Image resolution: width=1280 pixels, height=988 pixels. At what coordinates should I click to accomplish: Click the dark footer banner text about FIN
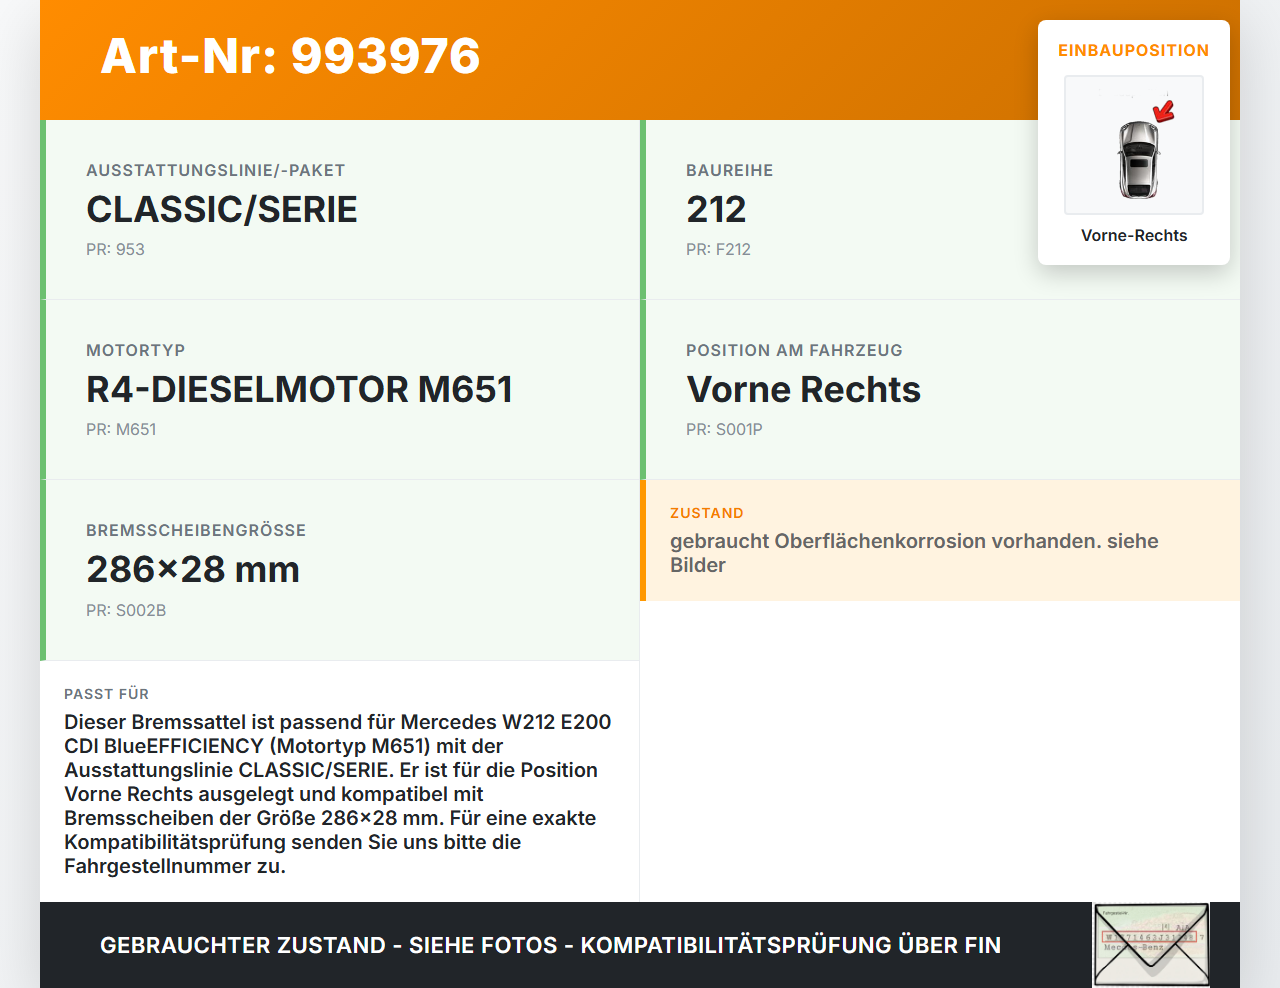(x=550, y=945)
